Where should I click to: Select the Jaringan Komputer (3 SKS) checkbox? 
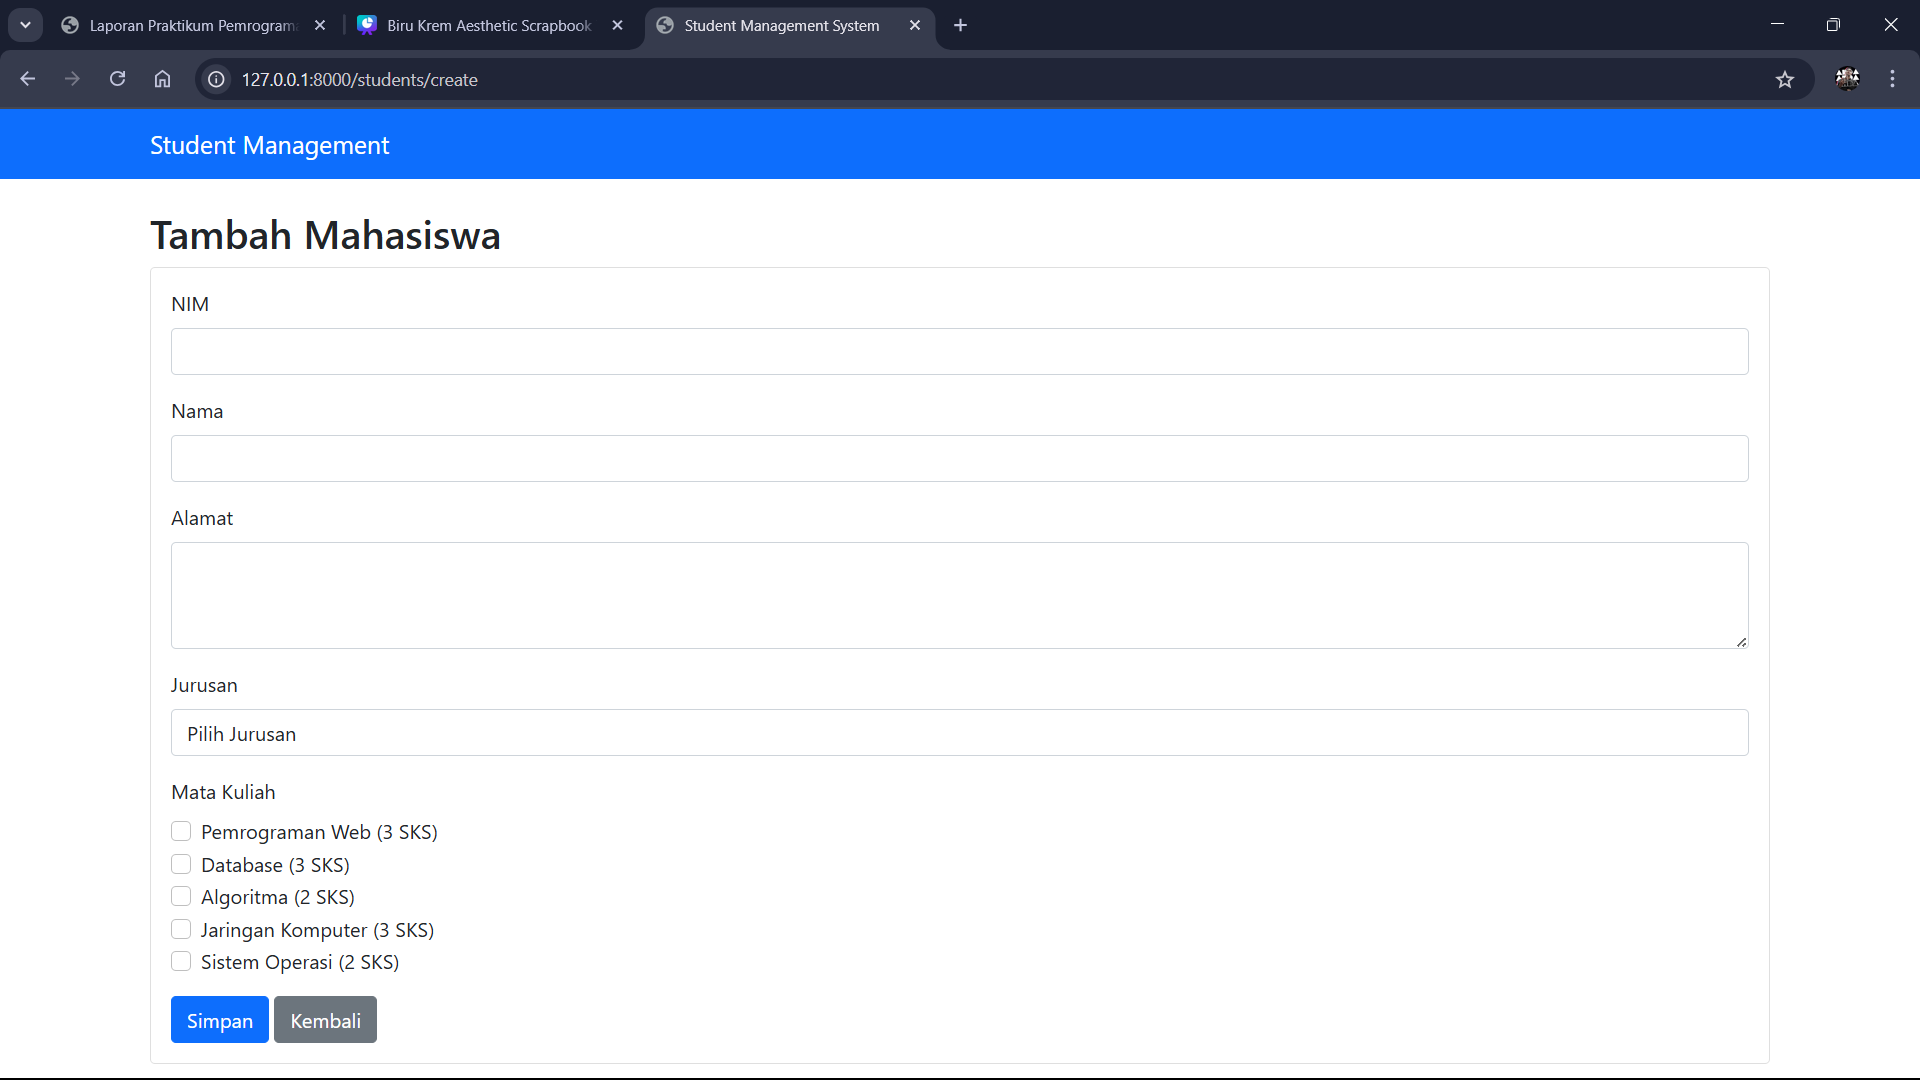point(181,929)
